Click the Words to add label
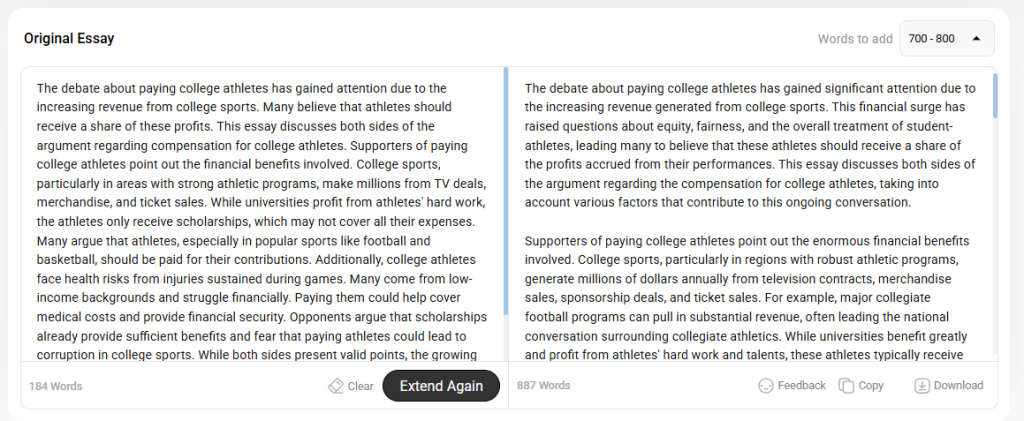 pos(855,39)
